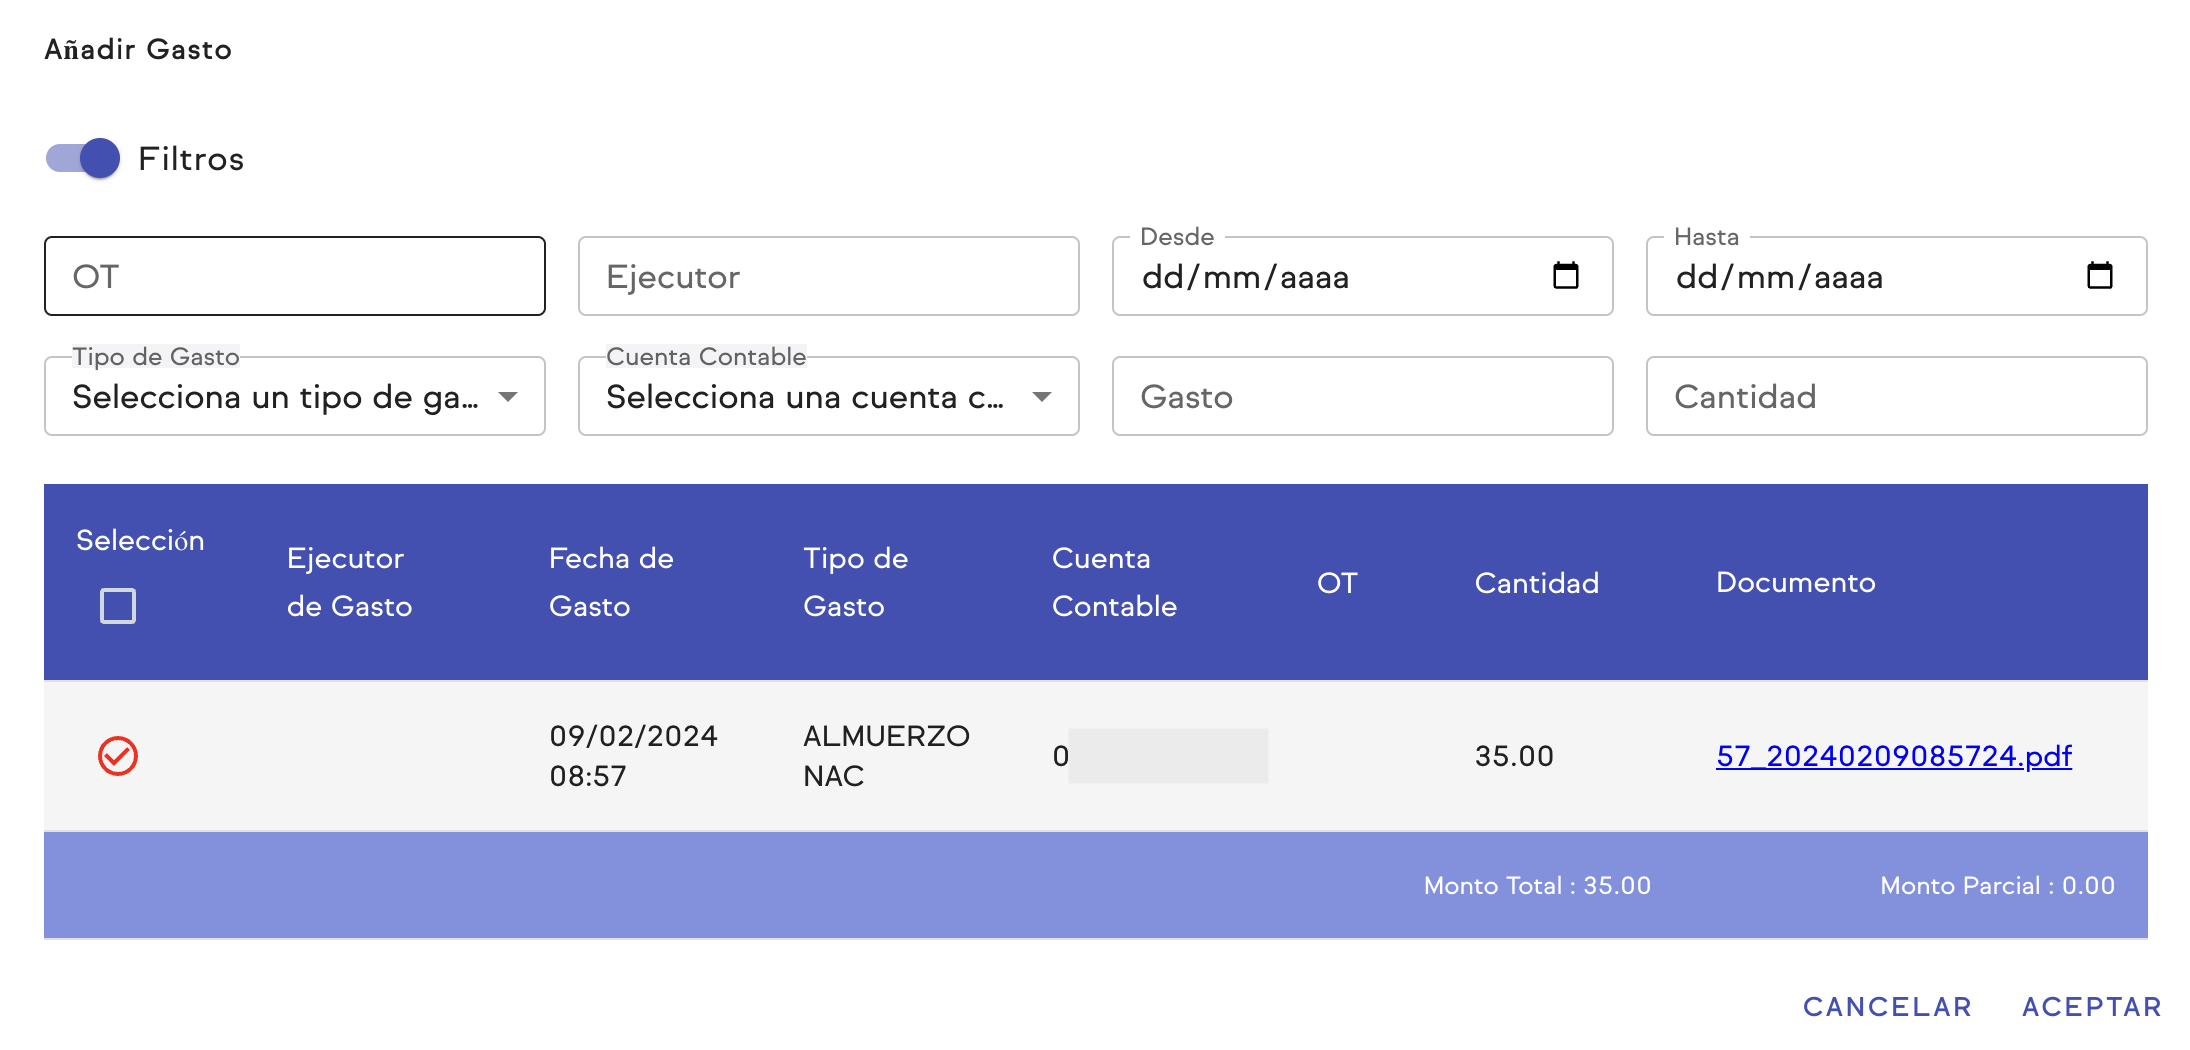2190x1050 pixels.
Task: Click the dropdown arrow on Tipo de Gasto
Action: tap(510, 397)
